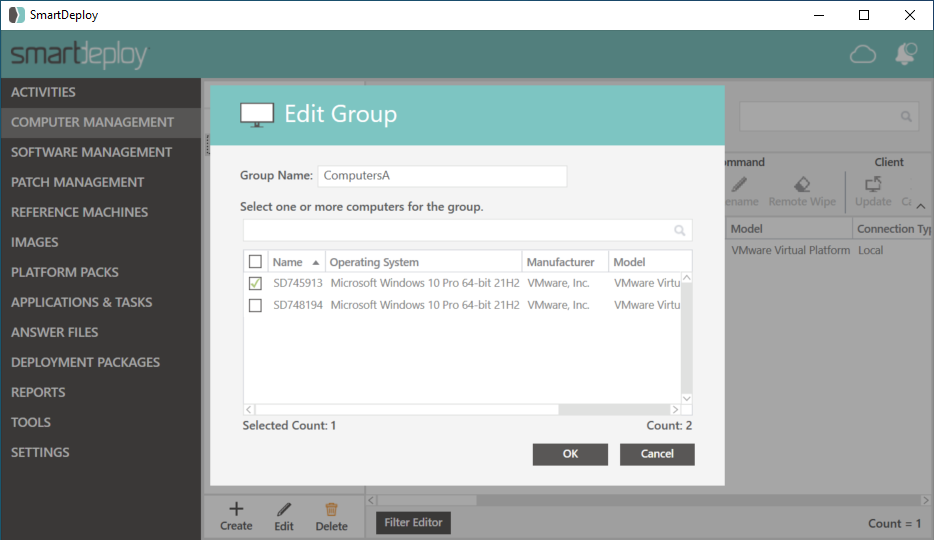Click the monitor icon in Edit Group header

point(257,115)
